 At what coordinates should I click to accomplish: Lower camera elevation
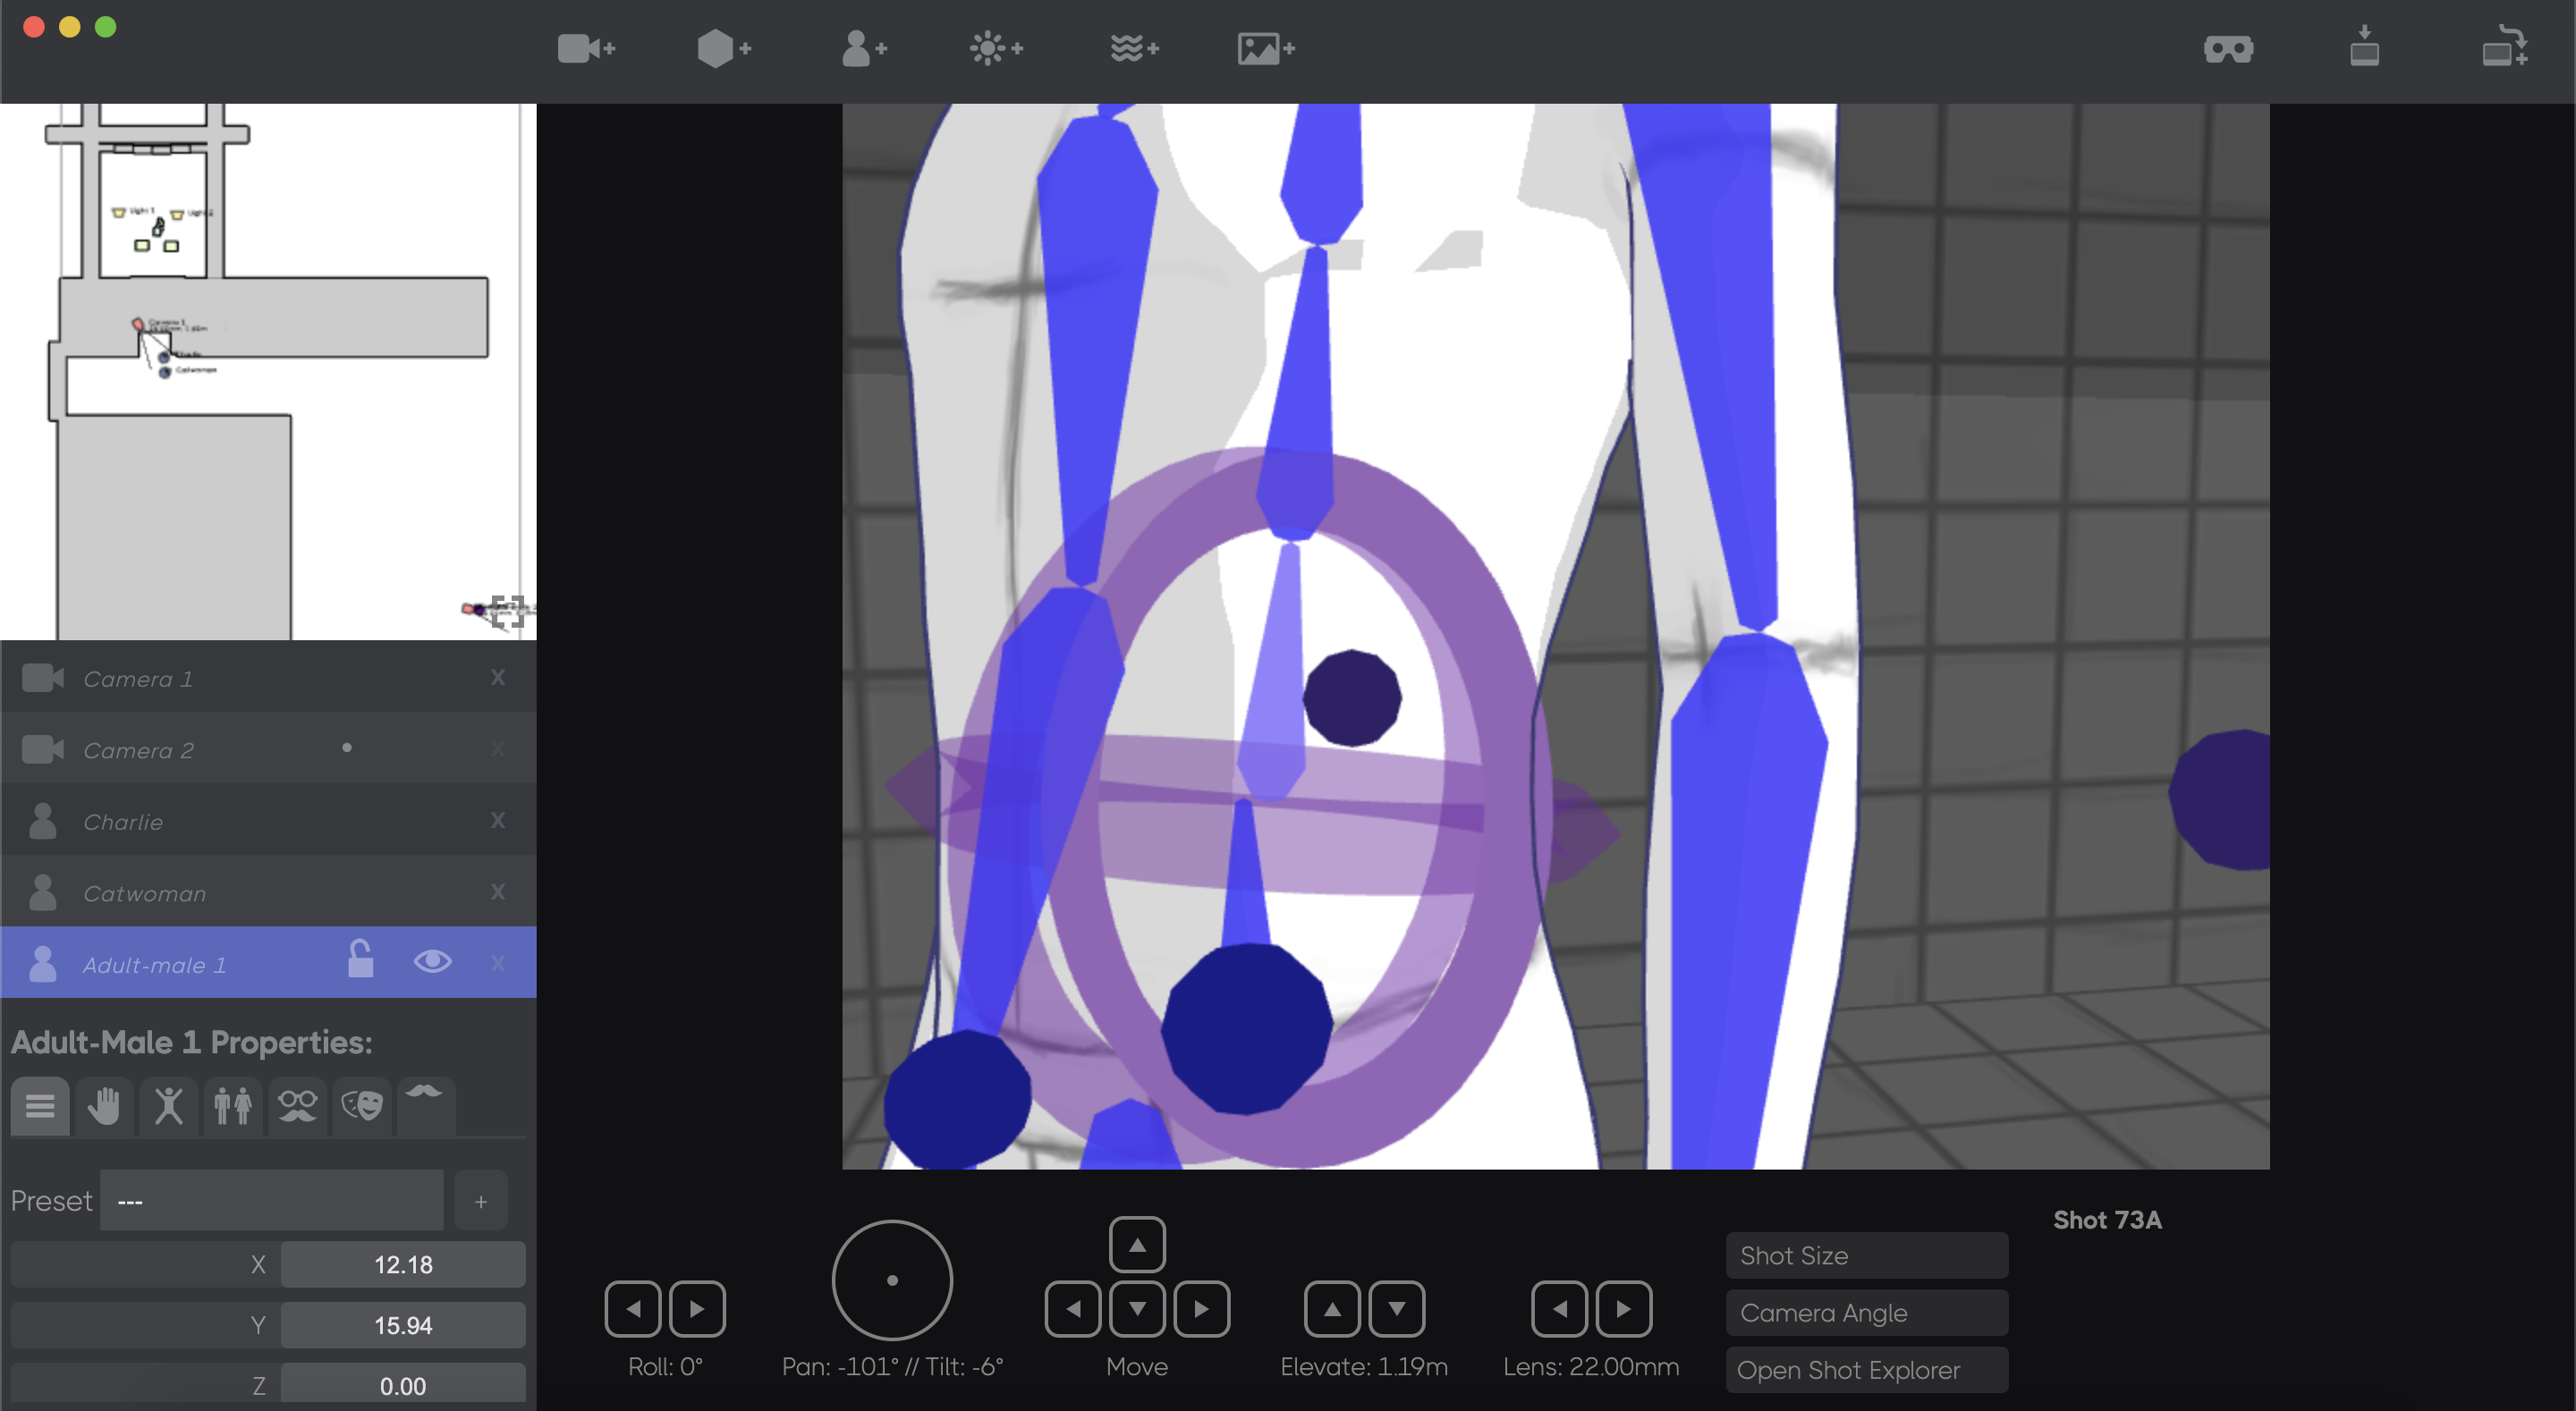coord(1397,1309)
